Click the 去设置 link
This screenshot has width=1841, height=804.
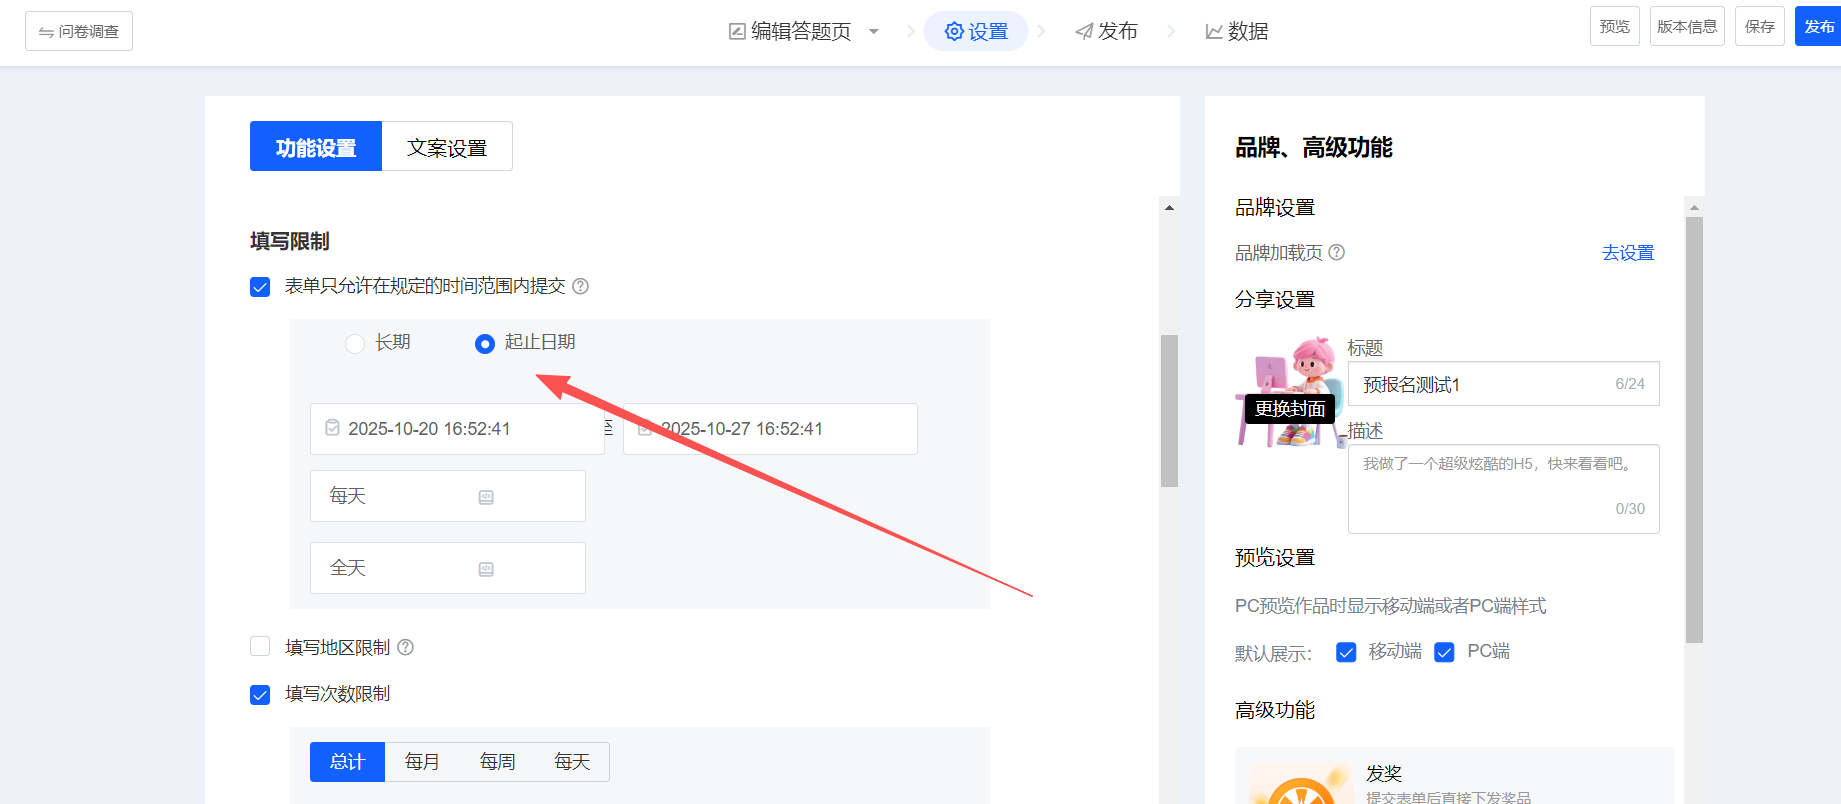click(x=1627, y=253)
